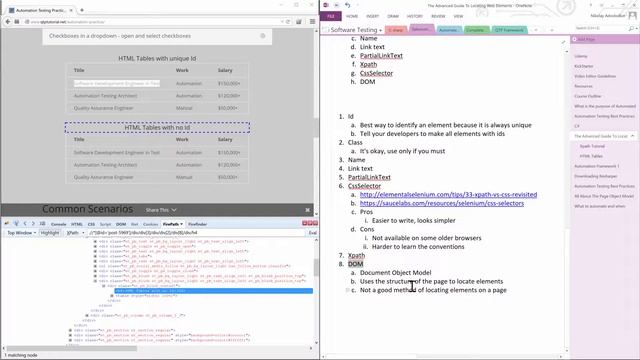
Task: Open the OneNote VIEW ribbon tab
Action: [x=458, y=16]
